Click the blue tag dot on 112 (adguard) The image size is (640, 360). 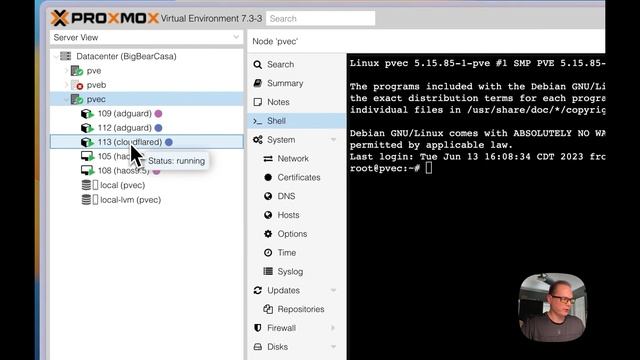coord(158,128)
